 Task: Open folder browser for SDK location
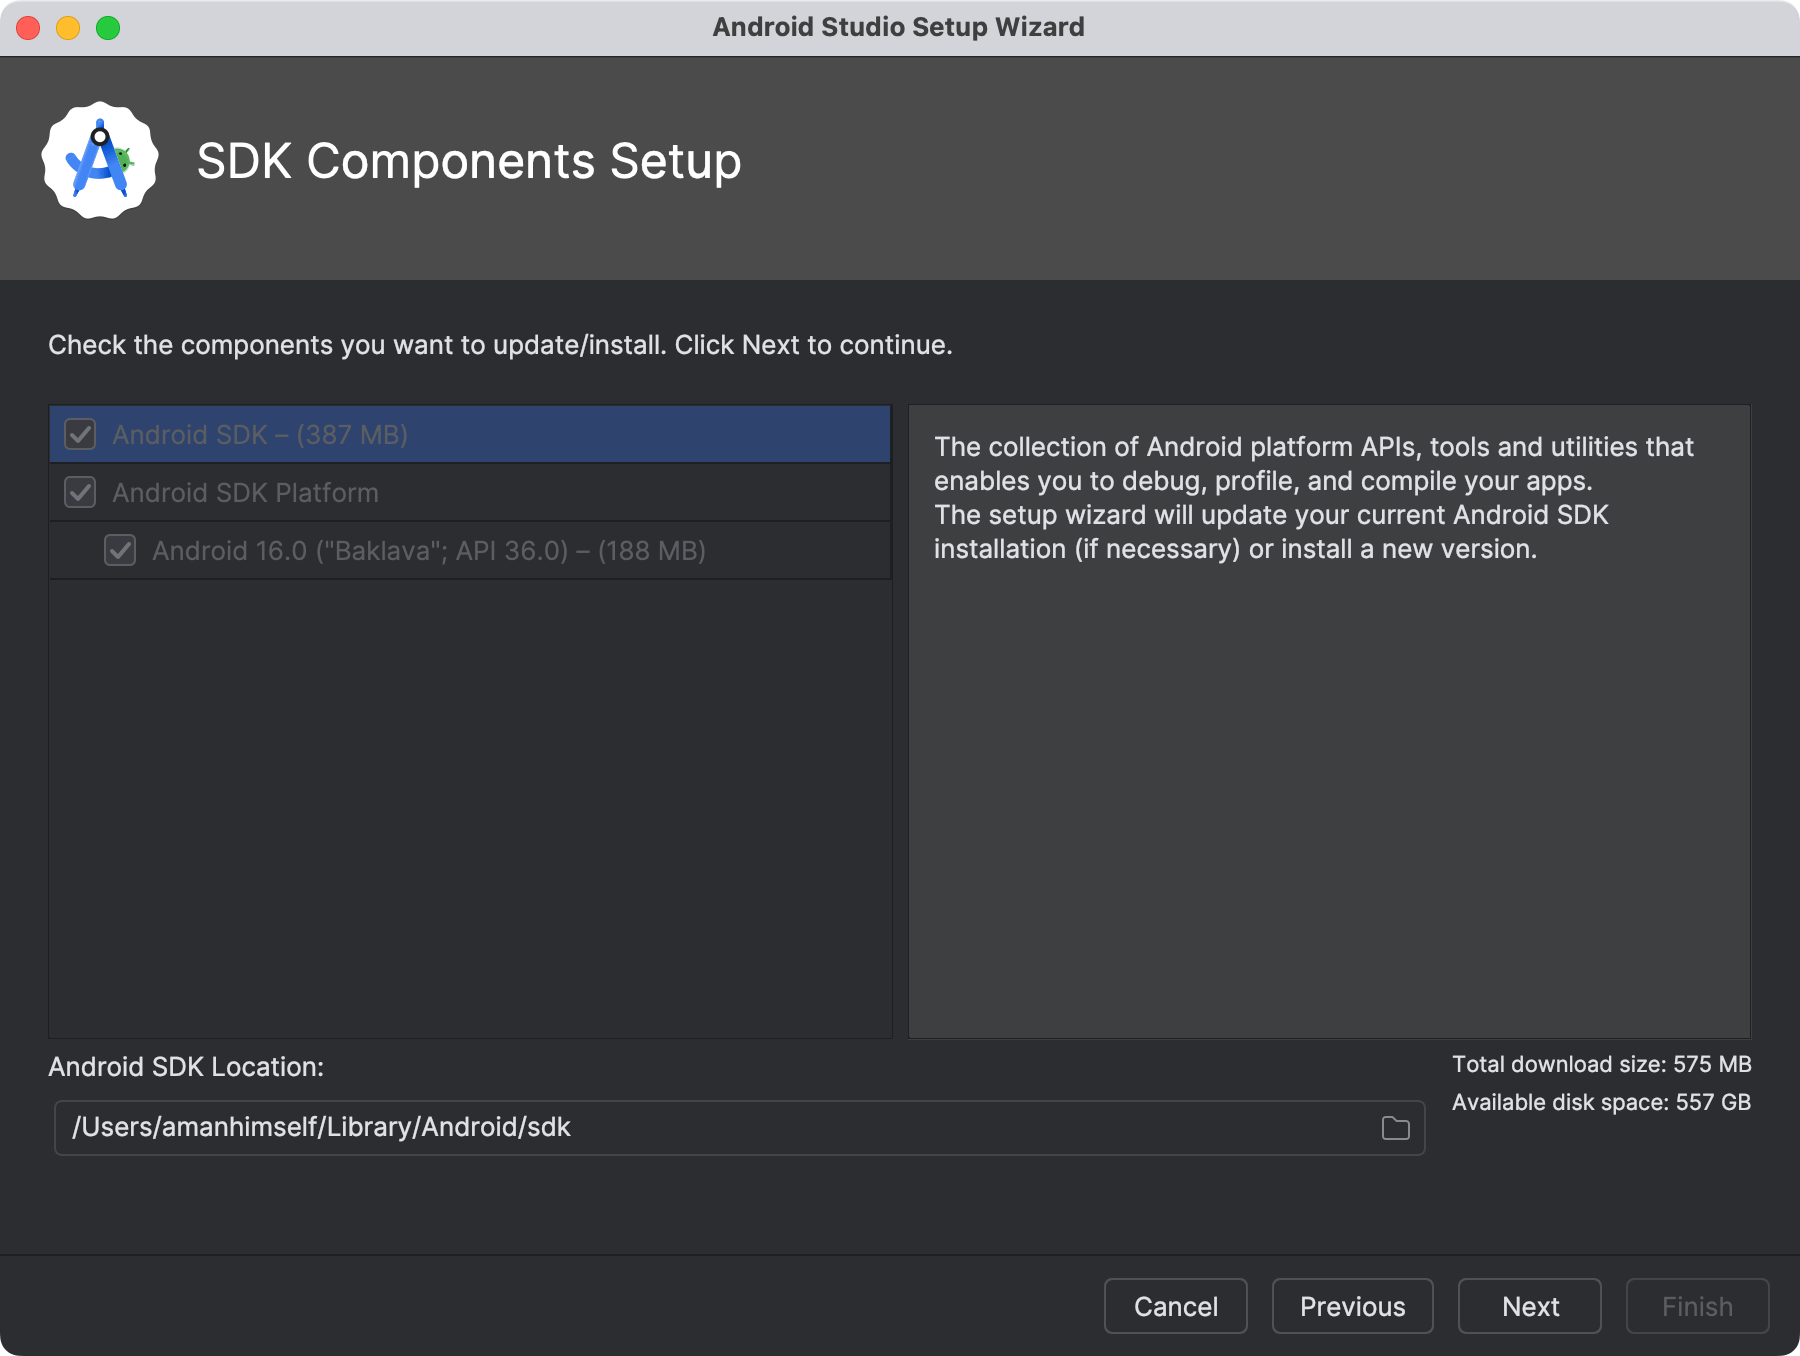1396,1127
